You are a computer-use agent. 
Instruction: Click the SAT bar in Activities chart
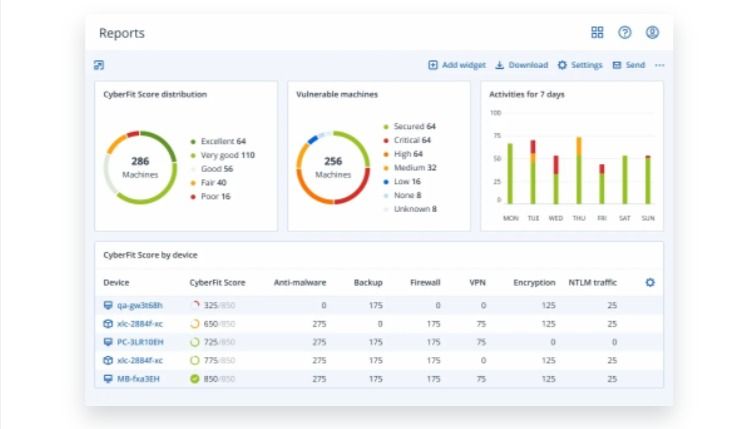(x=625, y=180)
